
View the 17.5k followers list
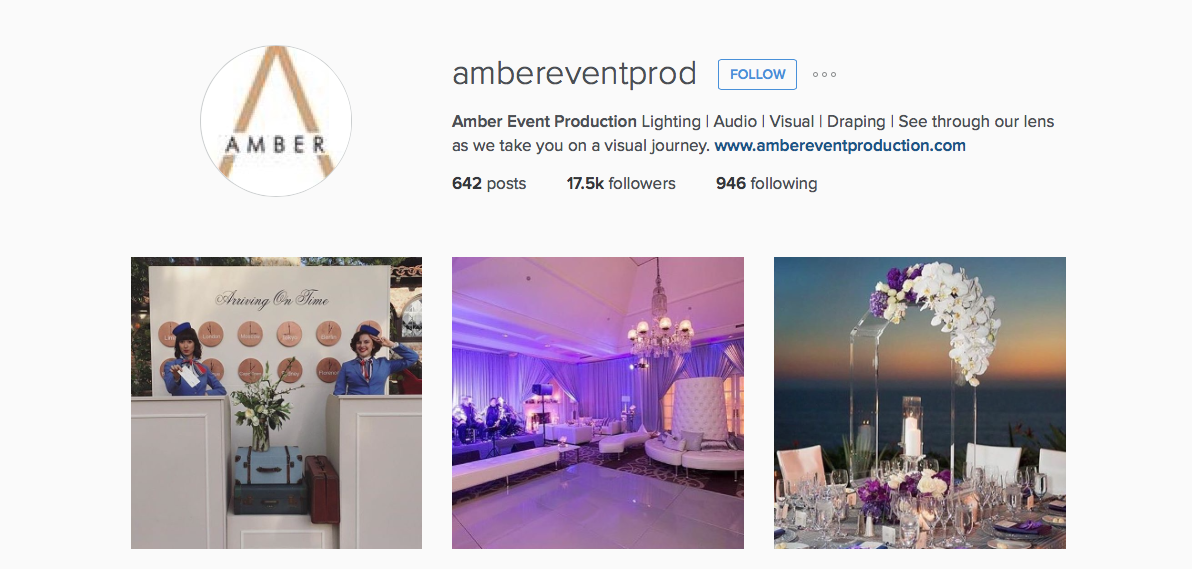pyautogui.click(x=621, y=183)
